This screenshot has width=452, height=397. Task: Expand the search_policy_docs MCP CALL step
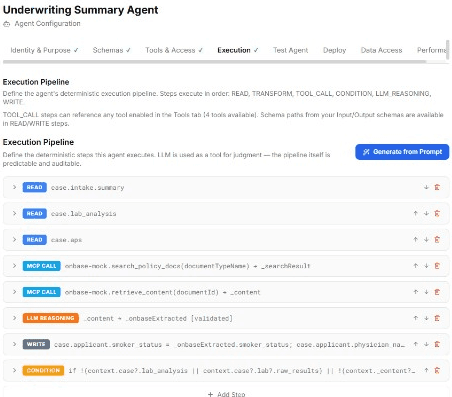[14, 266]
